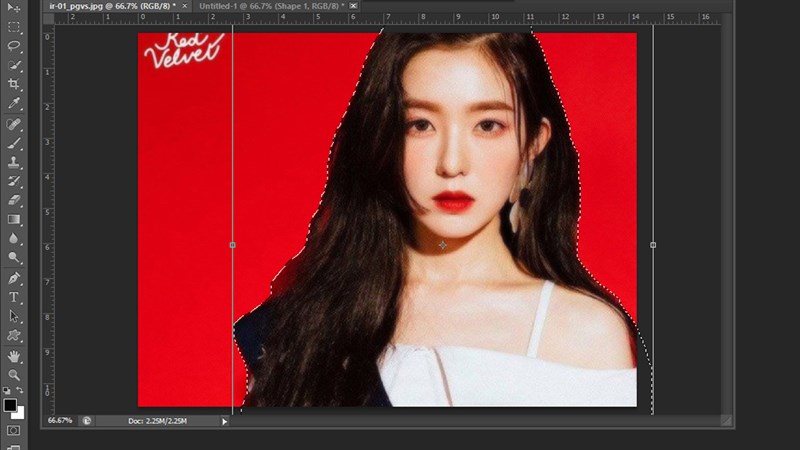Change the screen mode

coord(14,447)
